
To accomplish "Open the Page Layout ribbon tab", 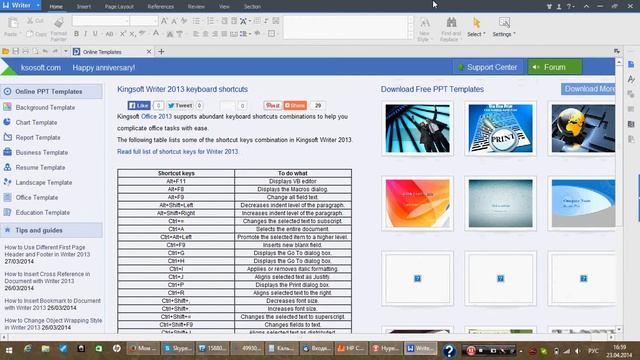I will [119, 7].
